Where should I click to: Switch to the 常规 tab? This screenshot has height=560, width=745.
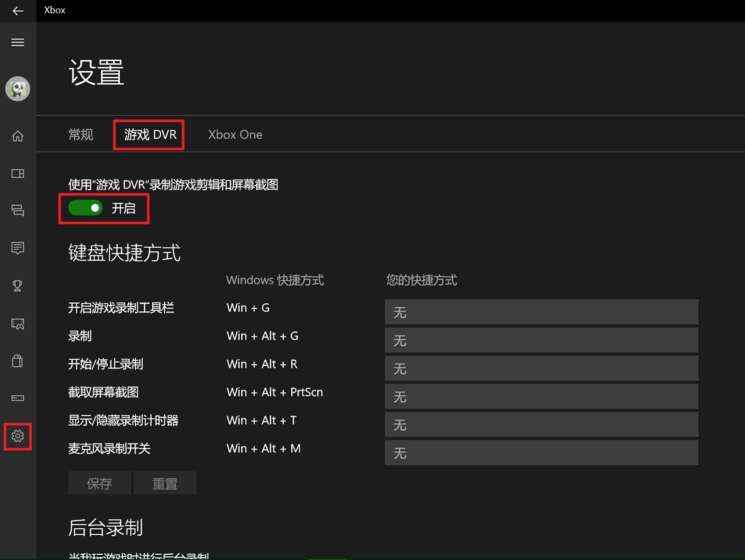80,134
